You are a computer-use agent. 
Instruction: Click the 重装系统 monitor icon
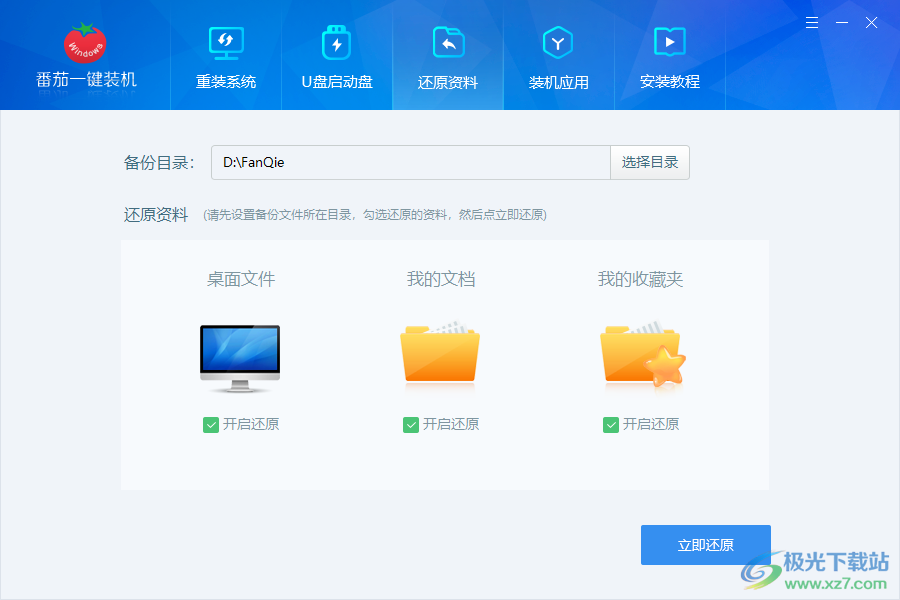pos(226,42)
